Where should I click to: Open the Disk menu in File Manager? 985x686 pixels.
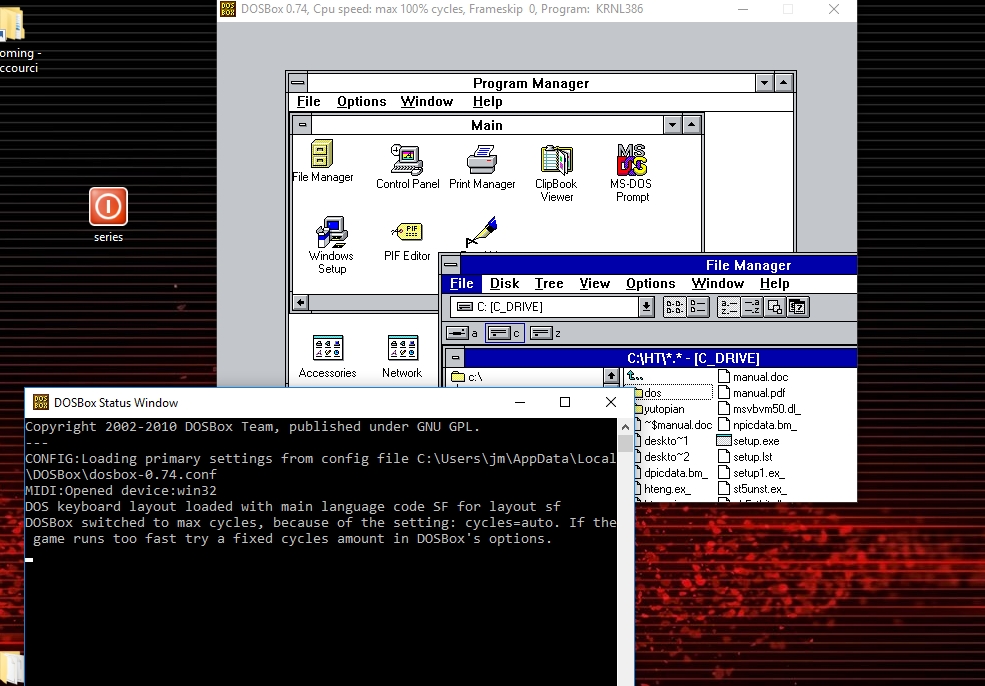click(504, 284)
